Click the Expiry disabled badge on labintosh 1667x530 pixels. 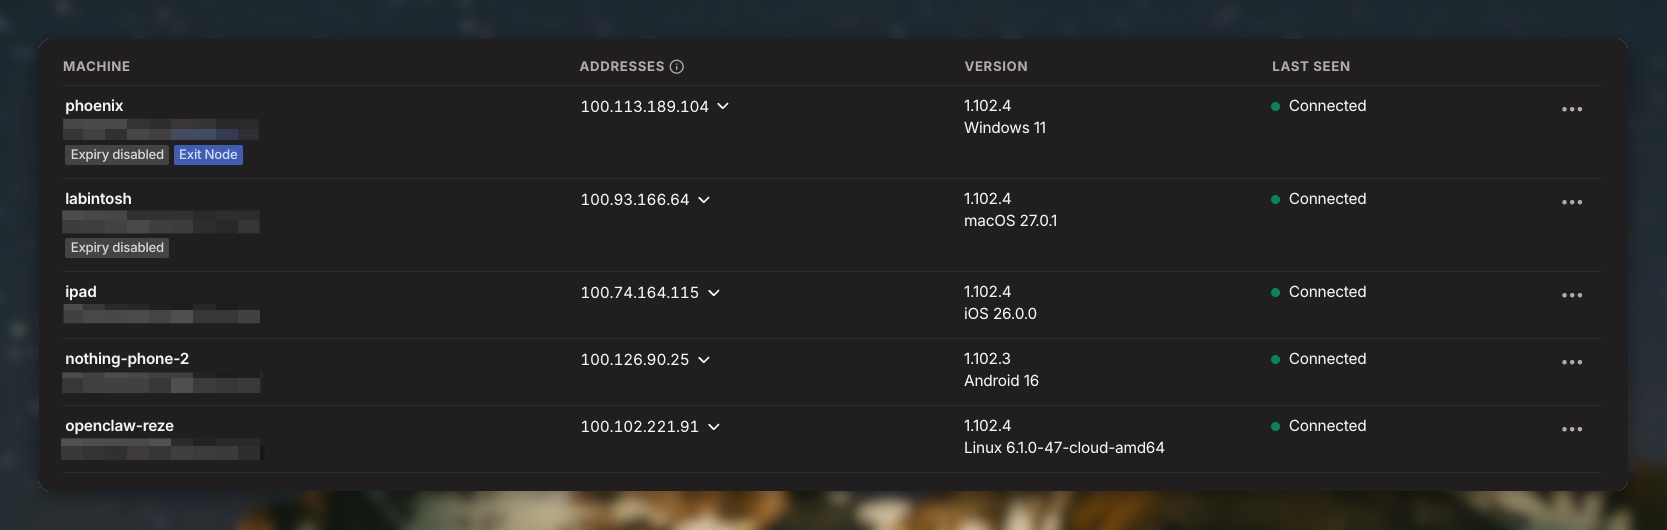117,248
